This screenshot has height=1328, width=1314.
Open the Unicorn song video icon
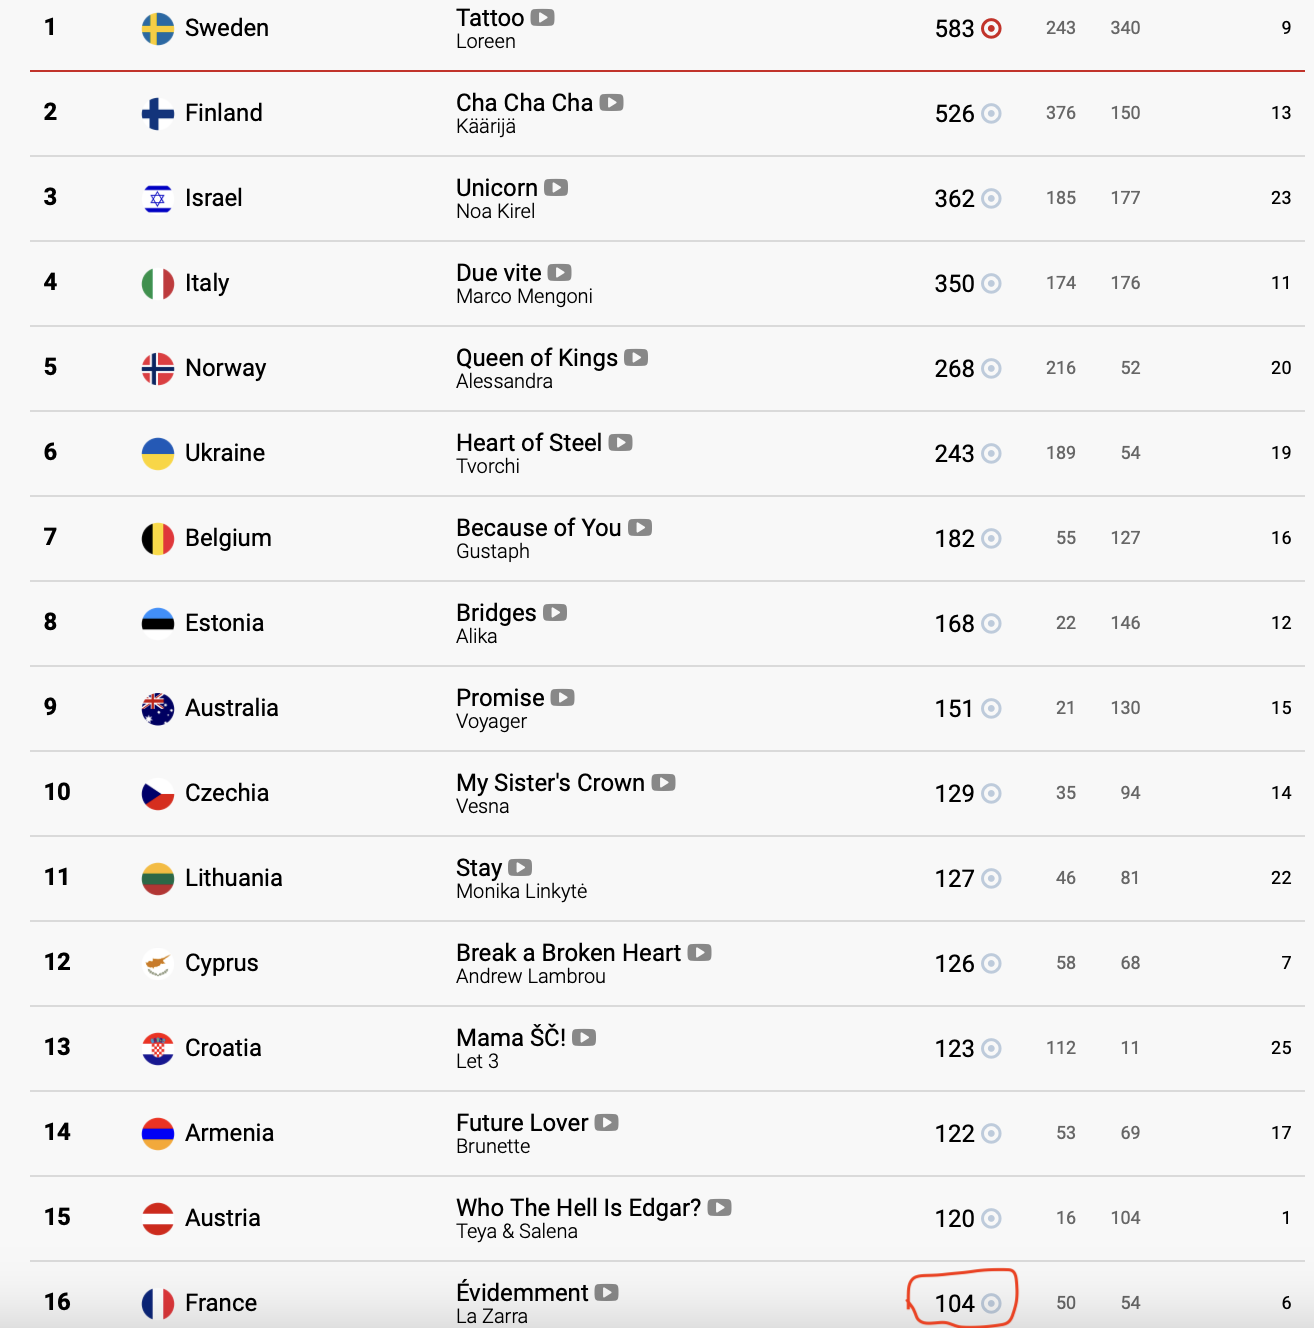click(x=556, y=188)
